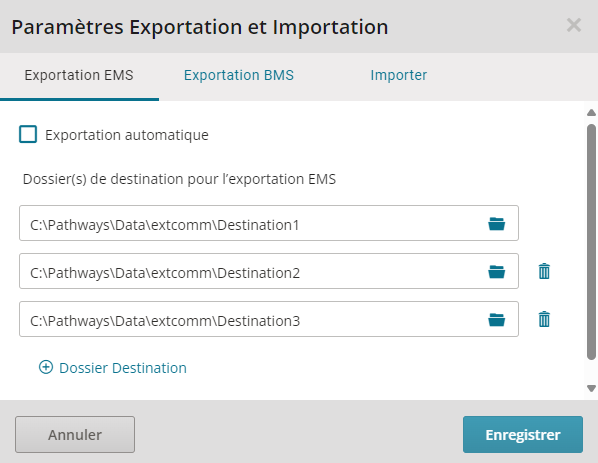The image size is (598, 463).
Task: Browse folder for the Destination1 path
Action: click(497, 224)
